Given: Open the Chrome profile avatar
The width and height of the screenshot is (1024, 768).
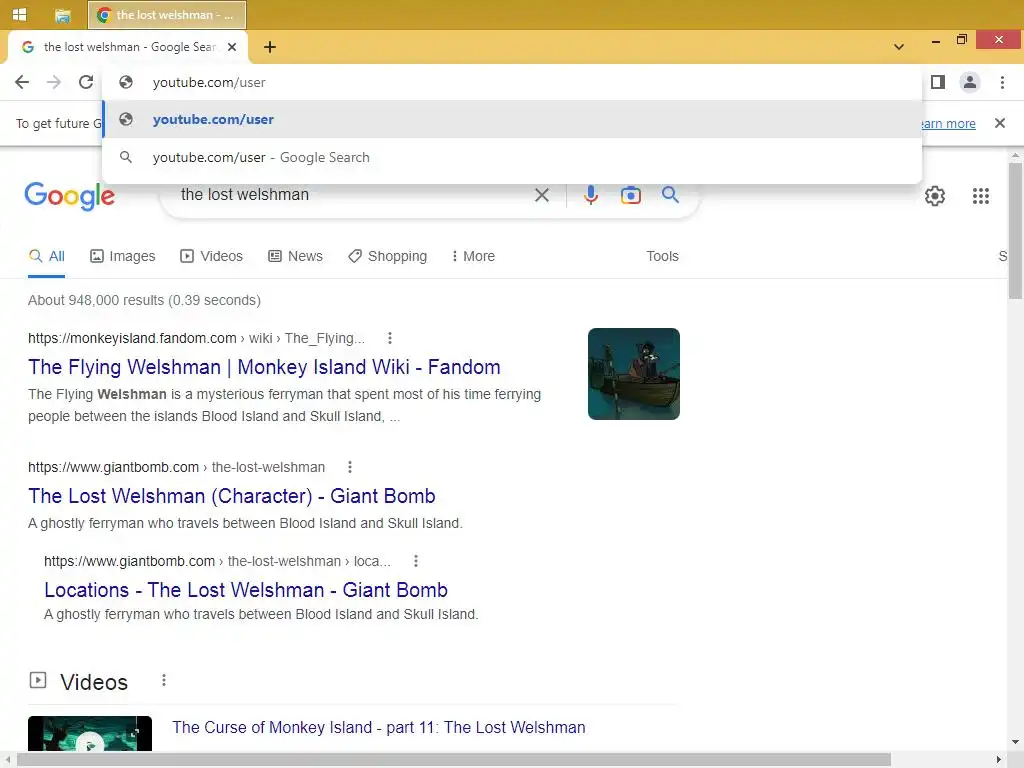Looking at the screenshot, I should tap(970, 82).
